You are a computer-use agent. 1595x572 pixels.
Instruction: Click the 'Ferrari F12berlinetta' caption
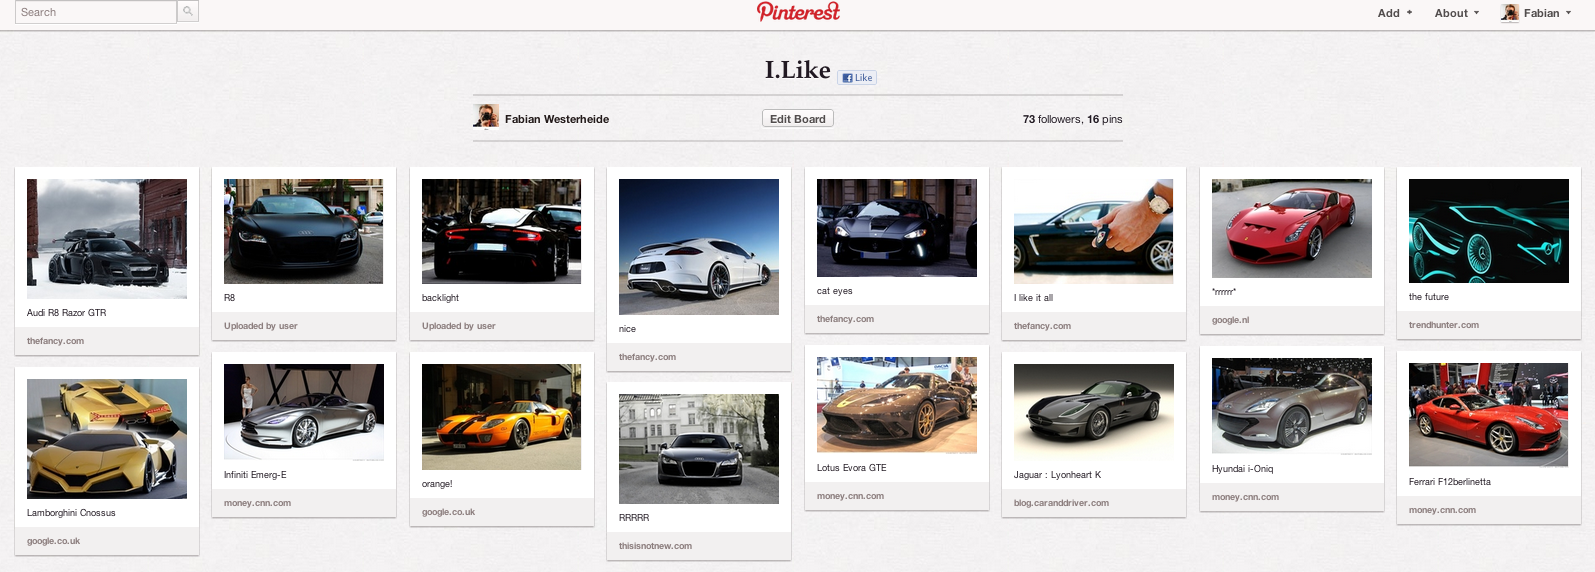(1450, 482)
